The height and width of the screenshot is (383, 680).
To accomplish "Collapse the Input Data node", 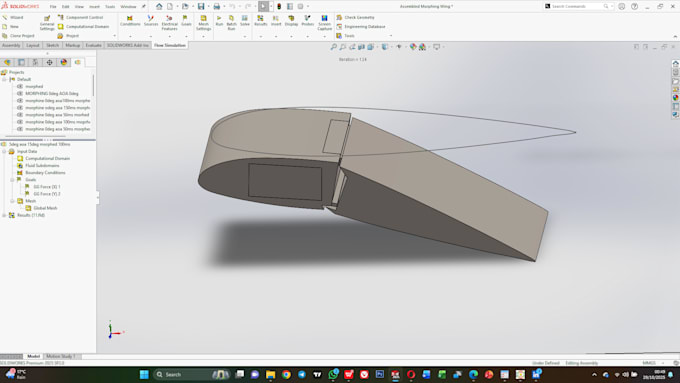I will point(4,151).
